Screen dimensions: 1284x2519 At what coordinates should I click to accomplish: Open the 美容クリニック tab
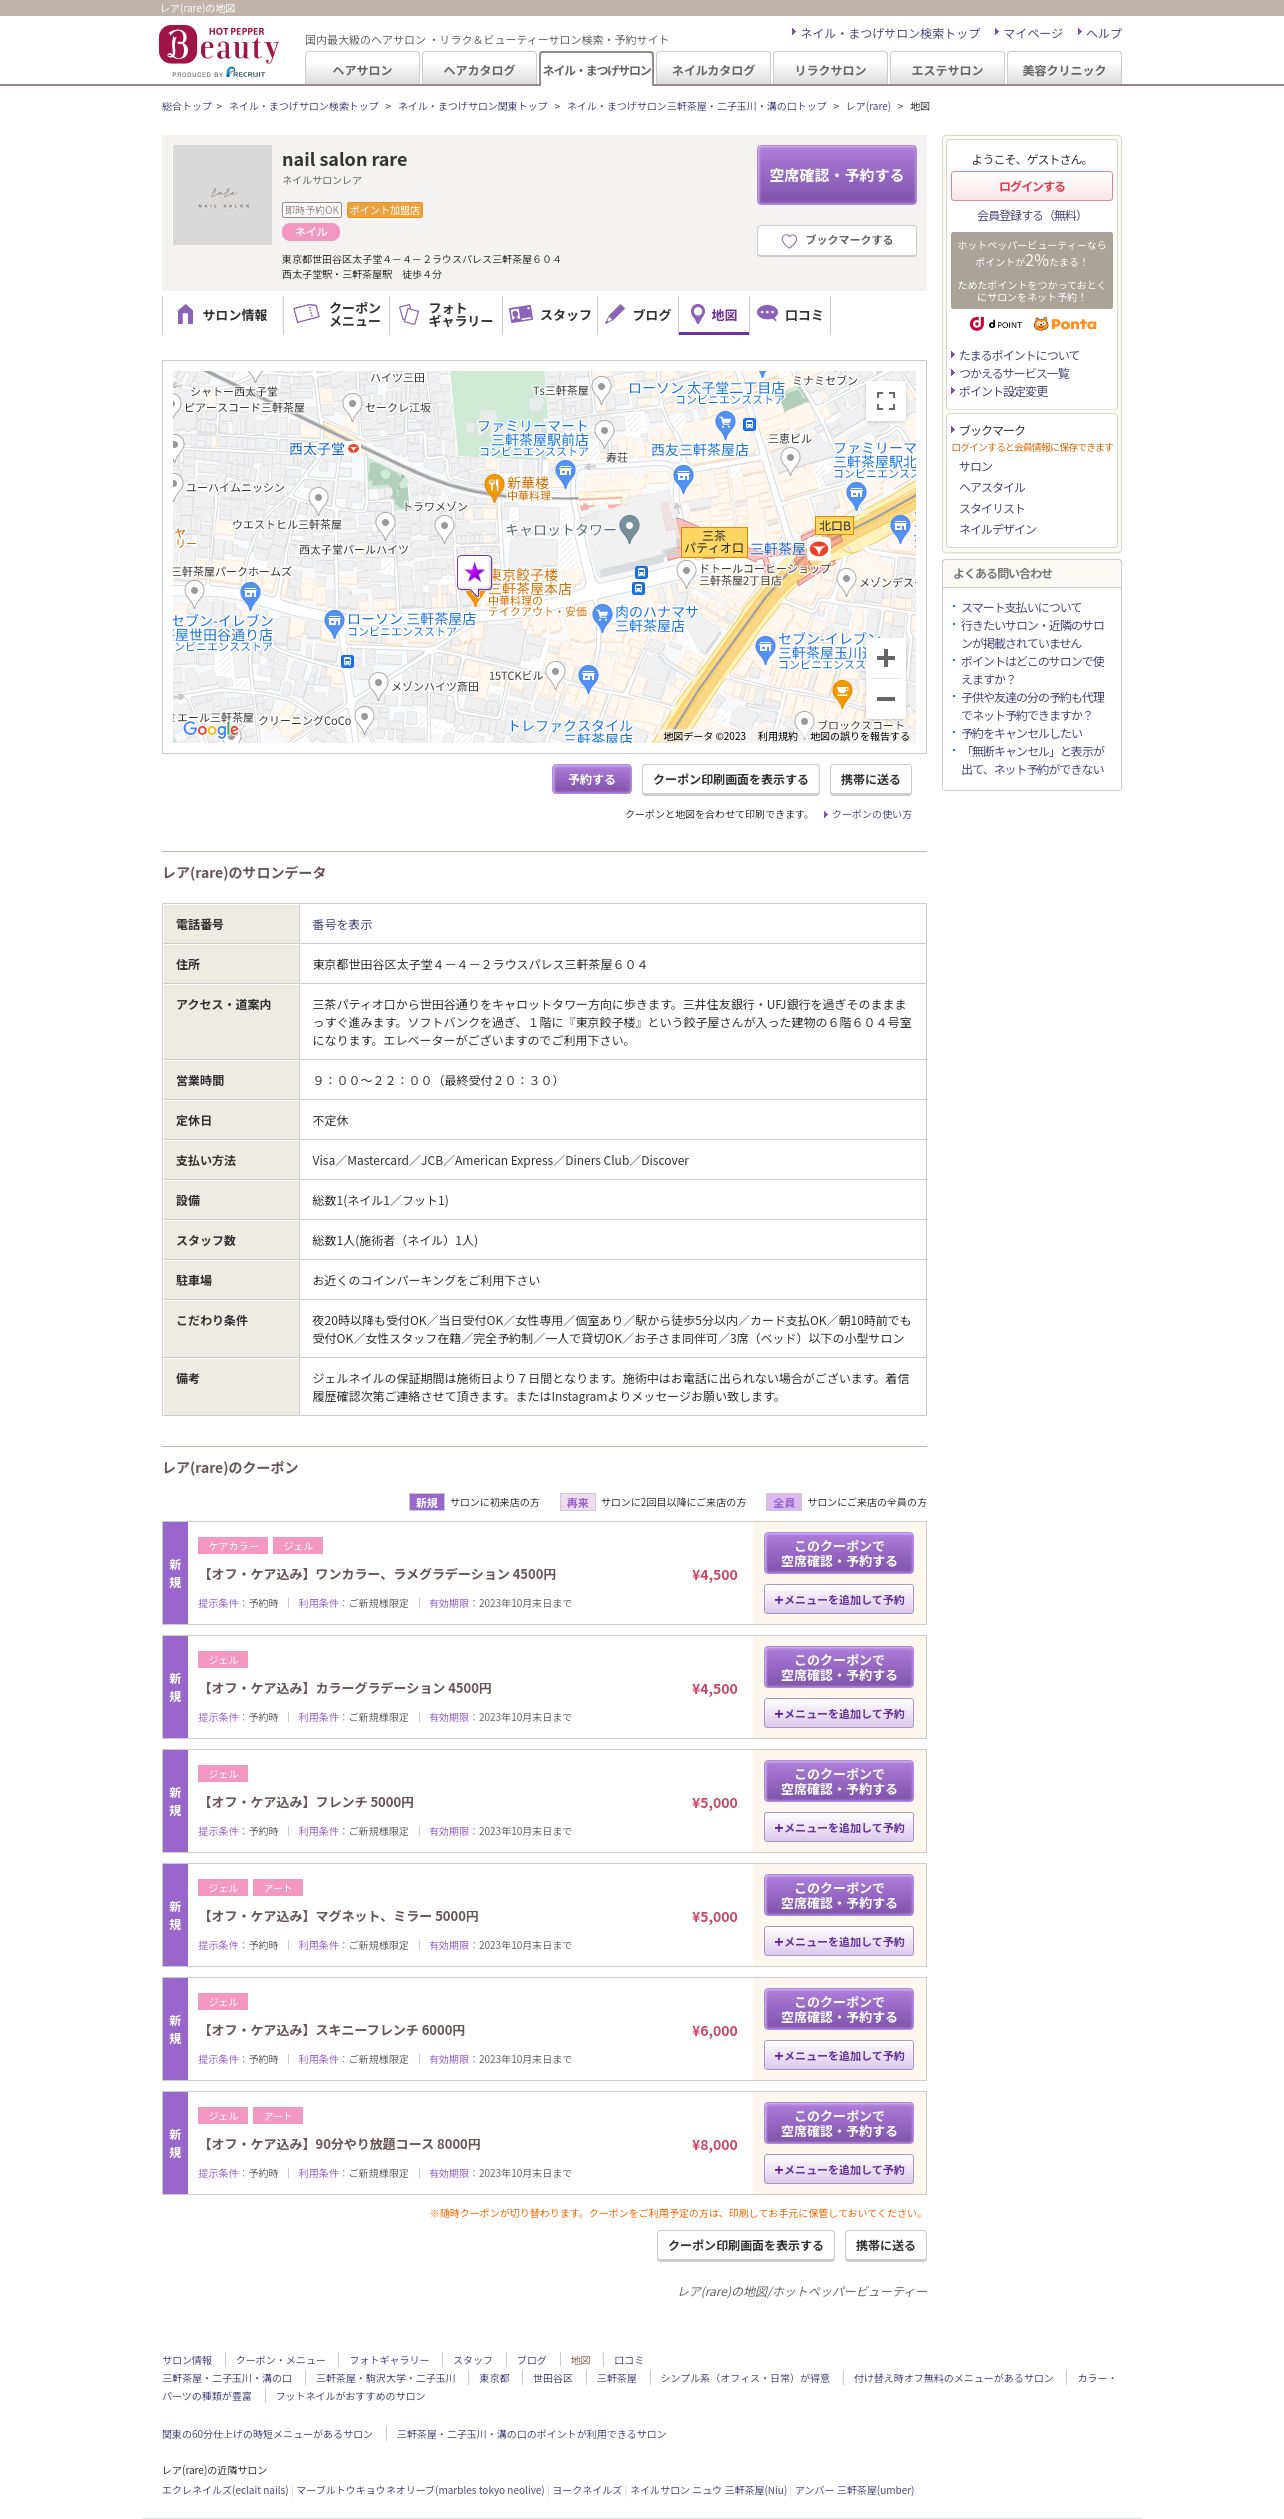pyautogui.click(x=1064, y=70)
